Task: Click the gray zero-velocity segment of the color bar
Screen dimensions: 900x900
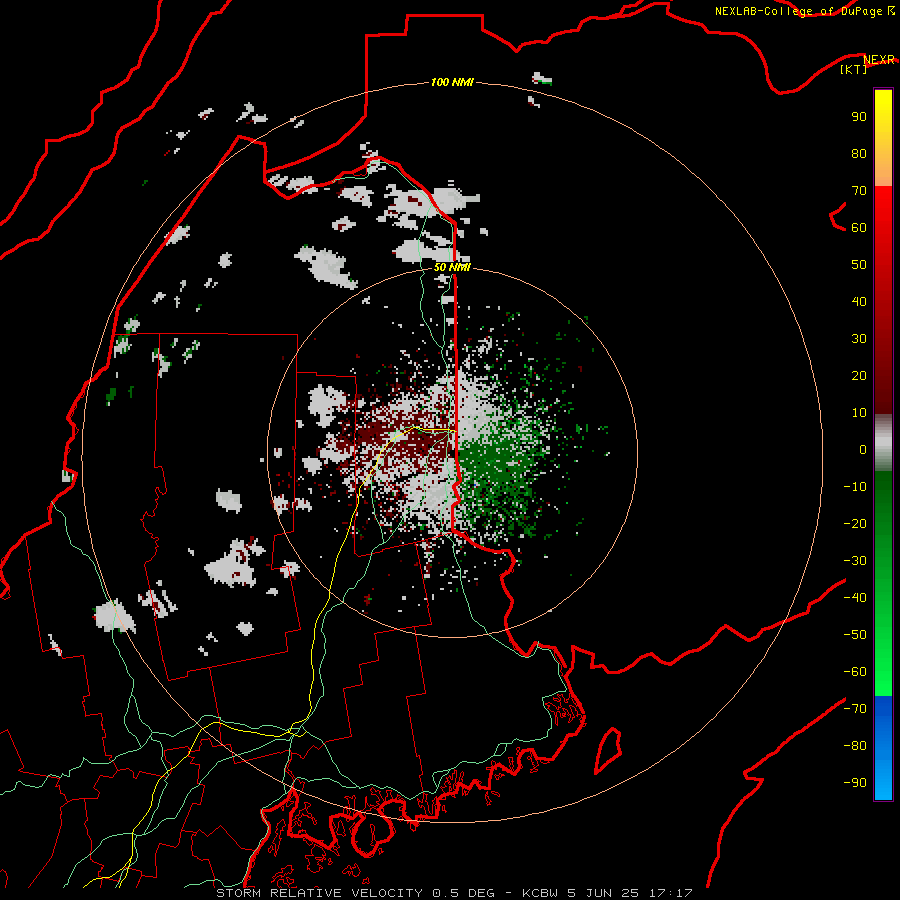Action: [x=883, y=443]
